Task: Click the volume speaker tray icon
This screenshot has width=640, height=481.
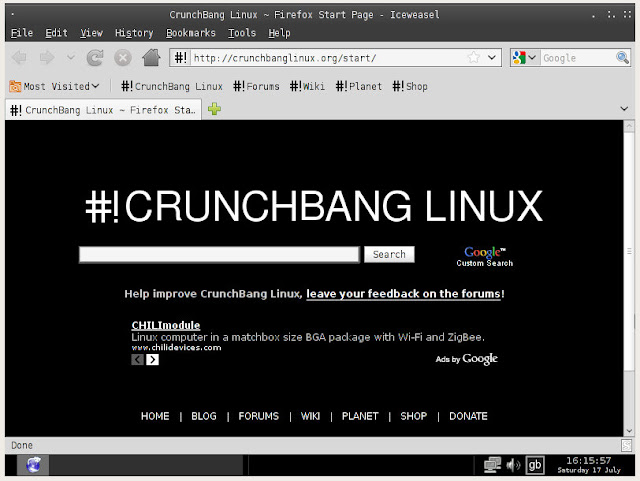Action: click(513, 465)
